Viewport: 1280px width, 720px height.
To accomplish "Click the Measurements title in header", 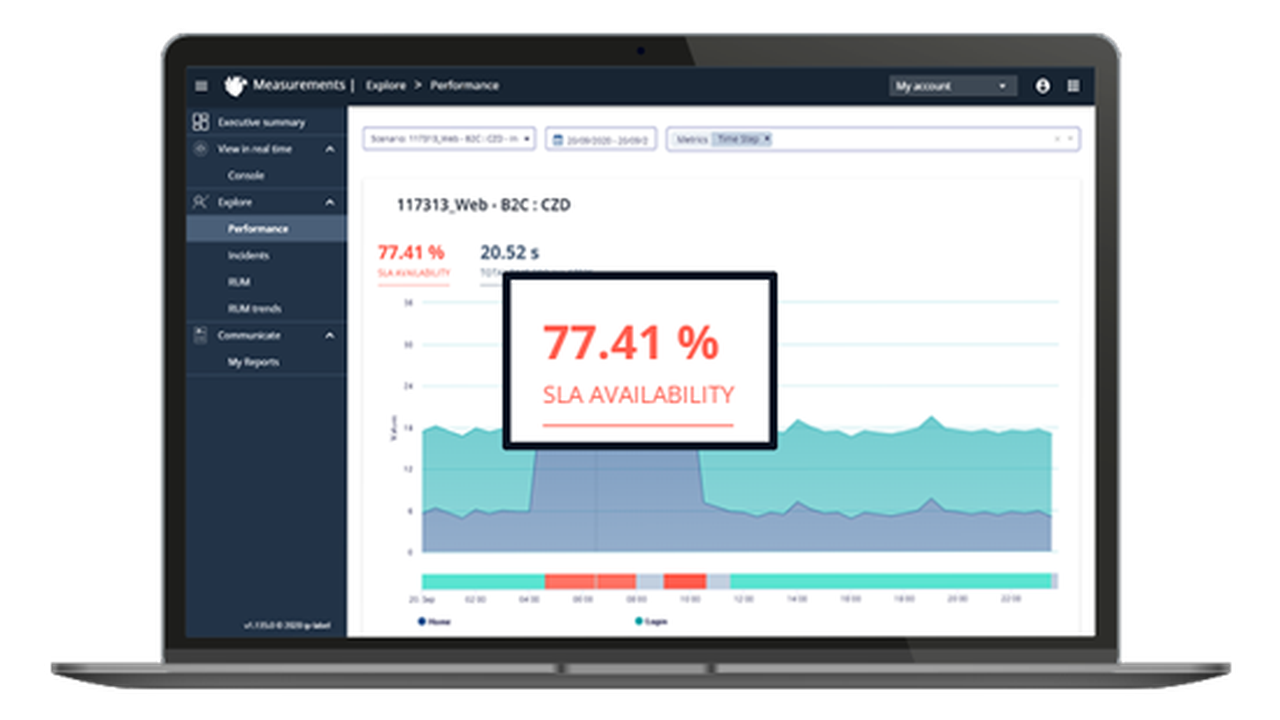I will (x=298, y=86).
